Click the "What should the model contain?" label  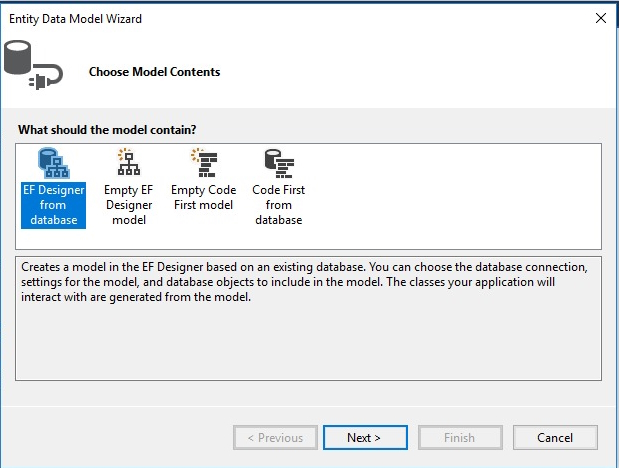point(107,130)
